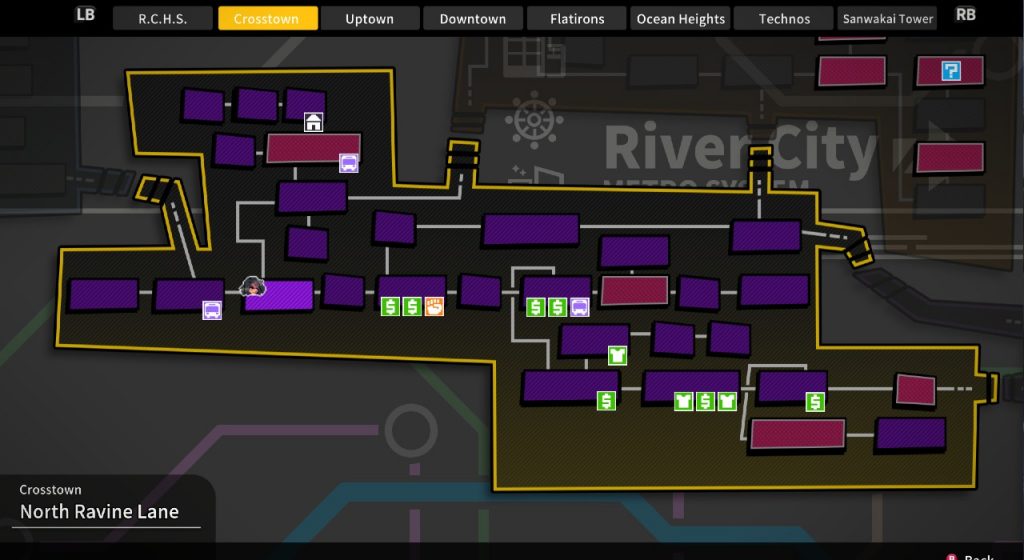Click the left shirt icon of the shirt-dollar-shirt trio

(x=684, y=401)
